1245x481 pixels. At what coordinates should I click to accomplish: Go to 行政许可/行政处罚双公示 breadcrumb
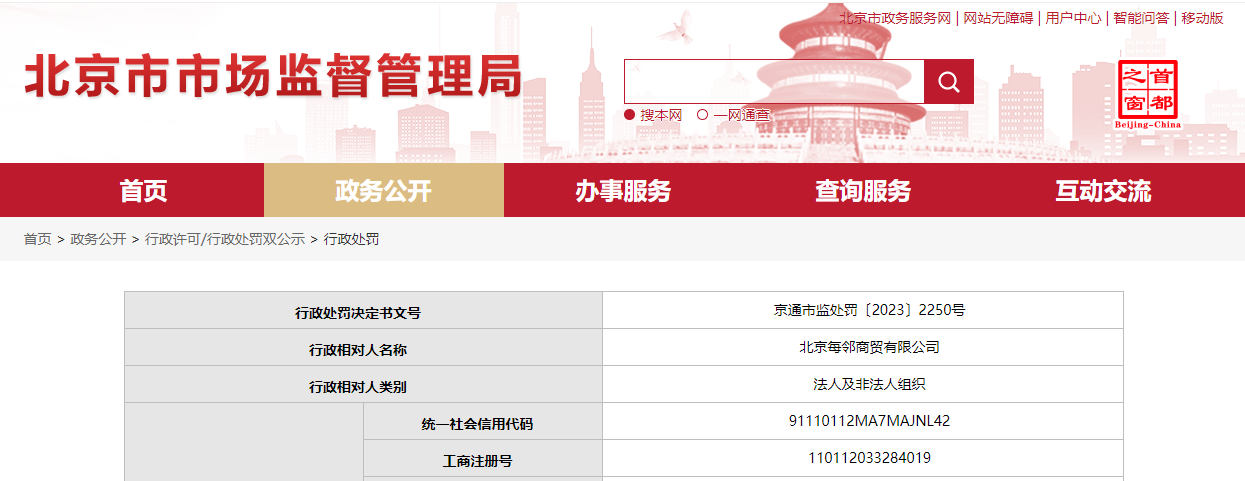225,239
